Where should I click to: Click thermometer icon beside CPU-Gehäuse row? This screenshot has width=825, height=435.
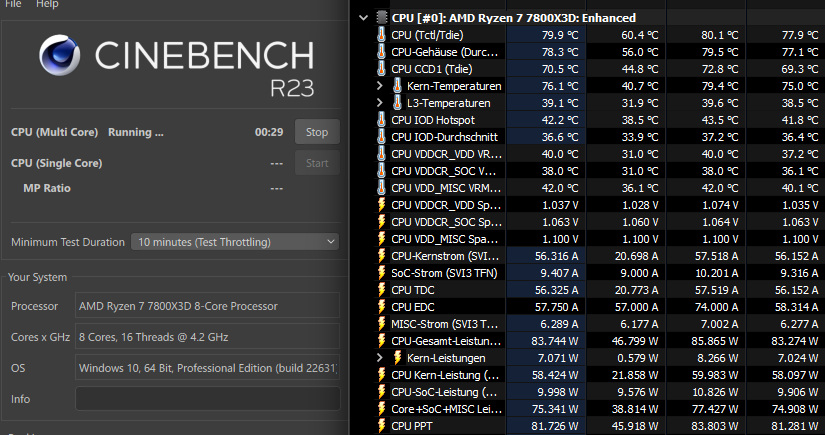click(x=381, y=52)
